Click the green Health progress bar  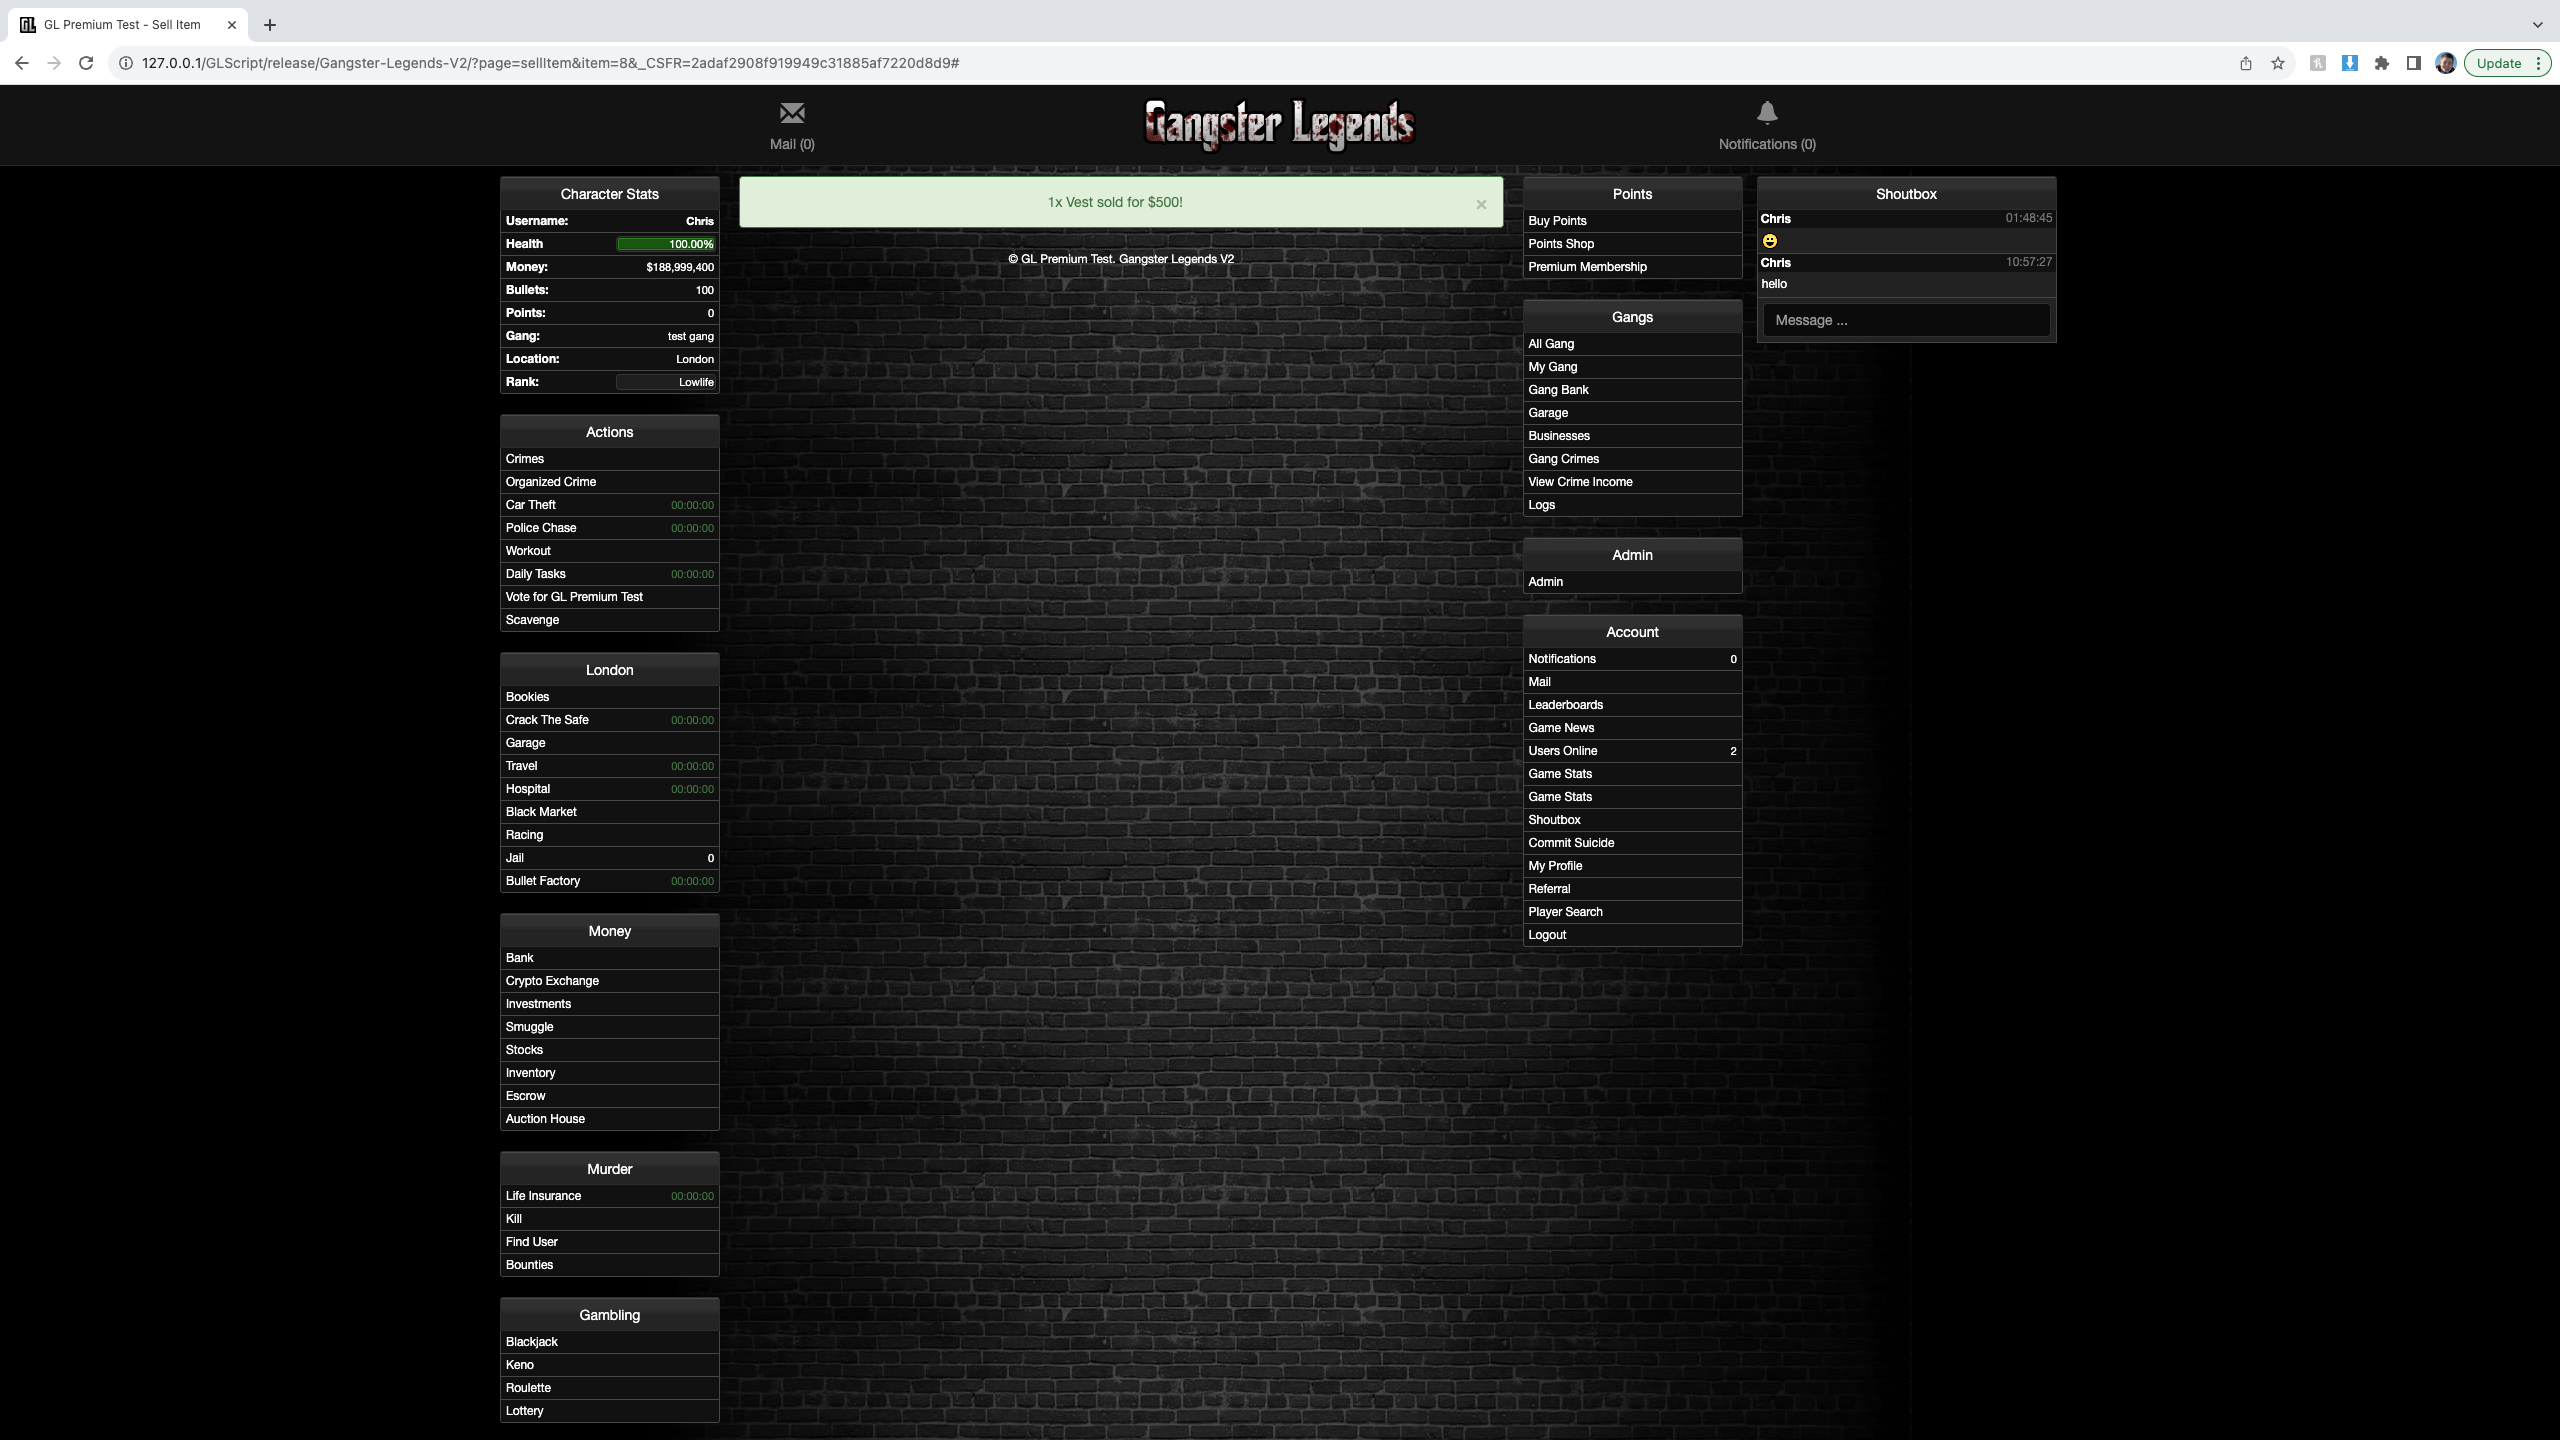[665, 244]
